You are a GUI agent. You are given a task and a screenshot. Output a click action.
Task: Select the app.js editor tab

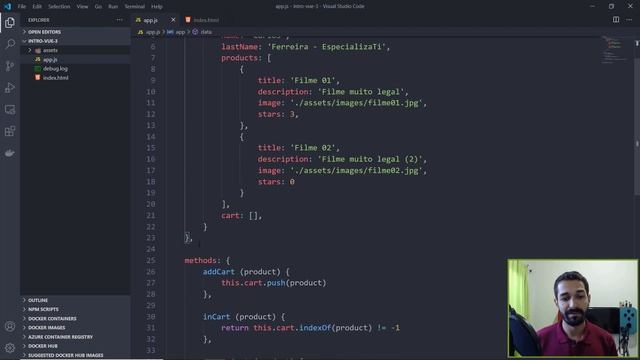(x=150, y=20)
